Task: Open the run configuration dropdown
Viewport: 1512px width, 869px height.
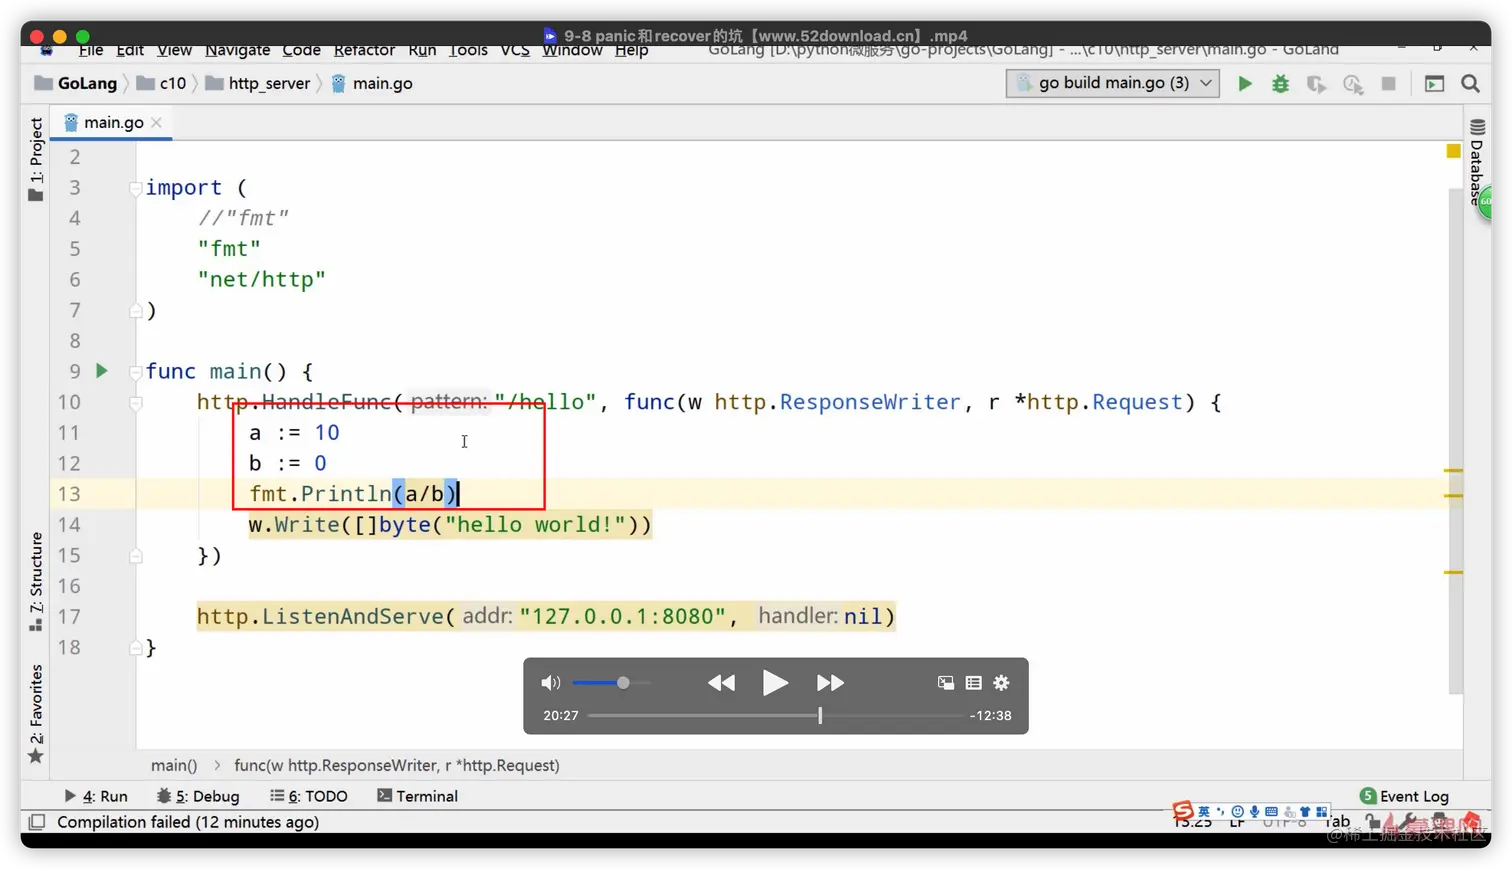Action: [1113, 83]
